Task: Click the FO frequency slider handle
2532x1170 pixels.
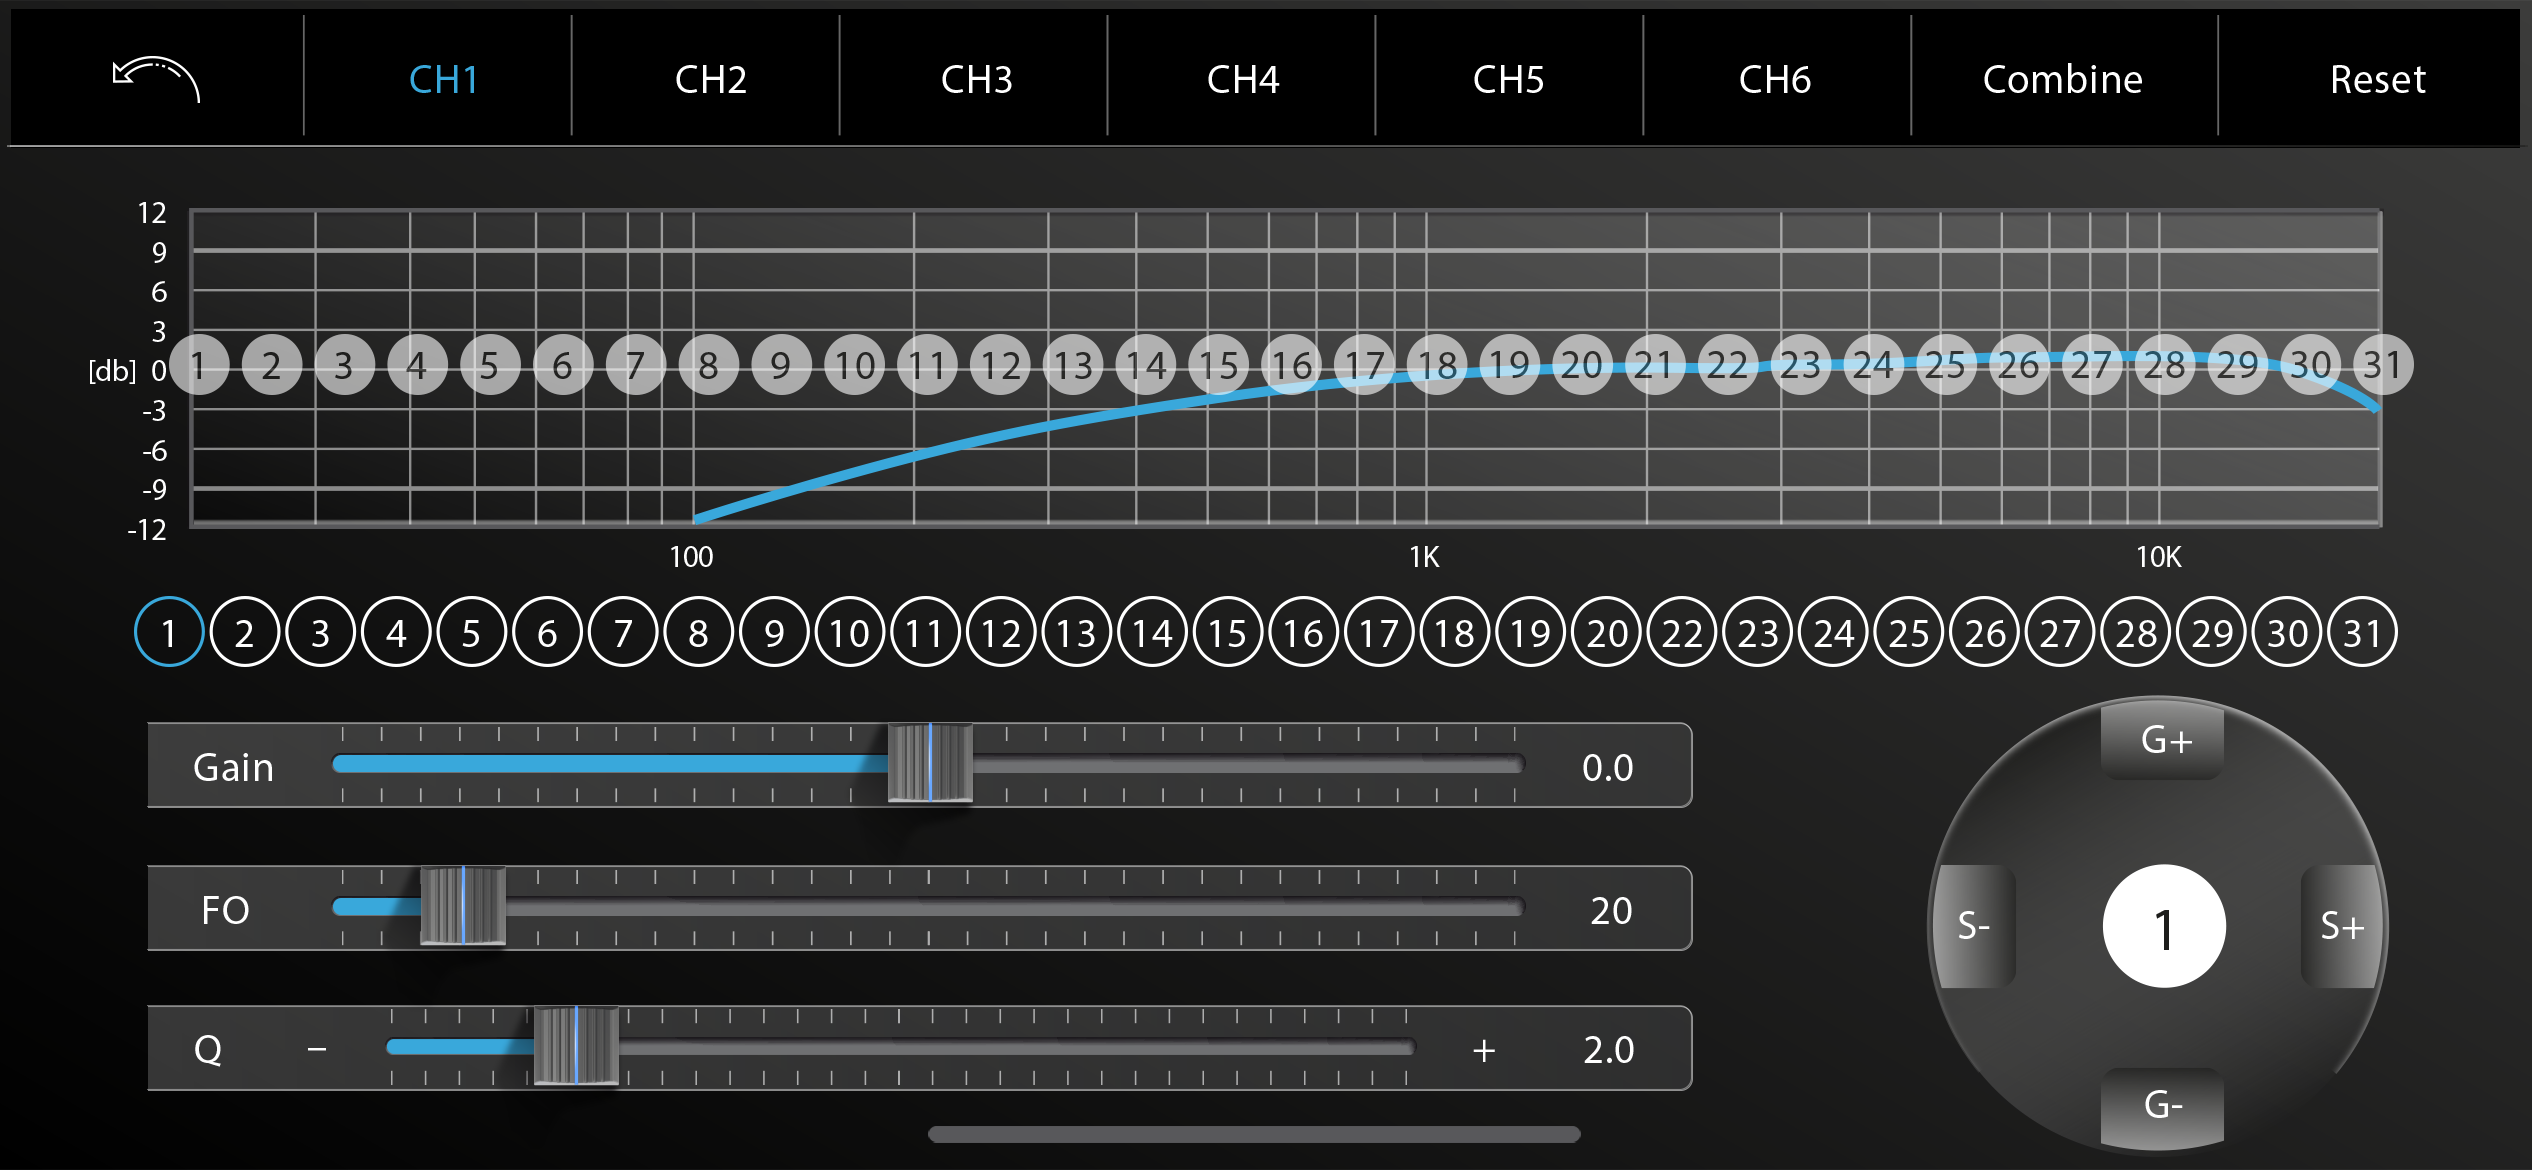Action: click(x=463, y=906)
